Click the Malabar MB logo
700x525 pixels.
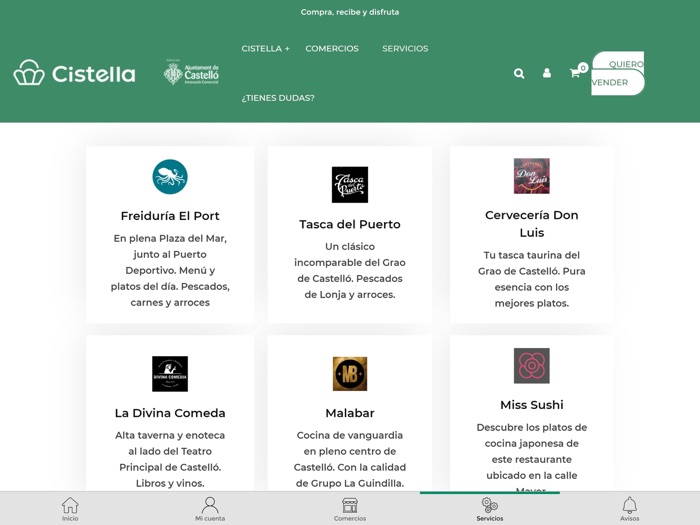pos(350,374)
